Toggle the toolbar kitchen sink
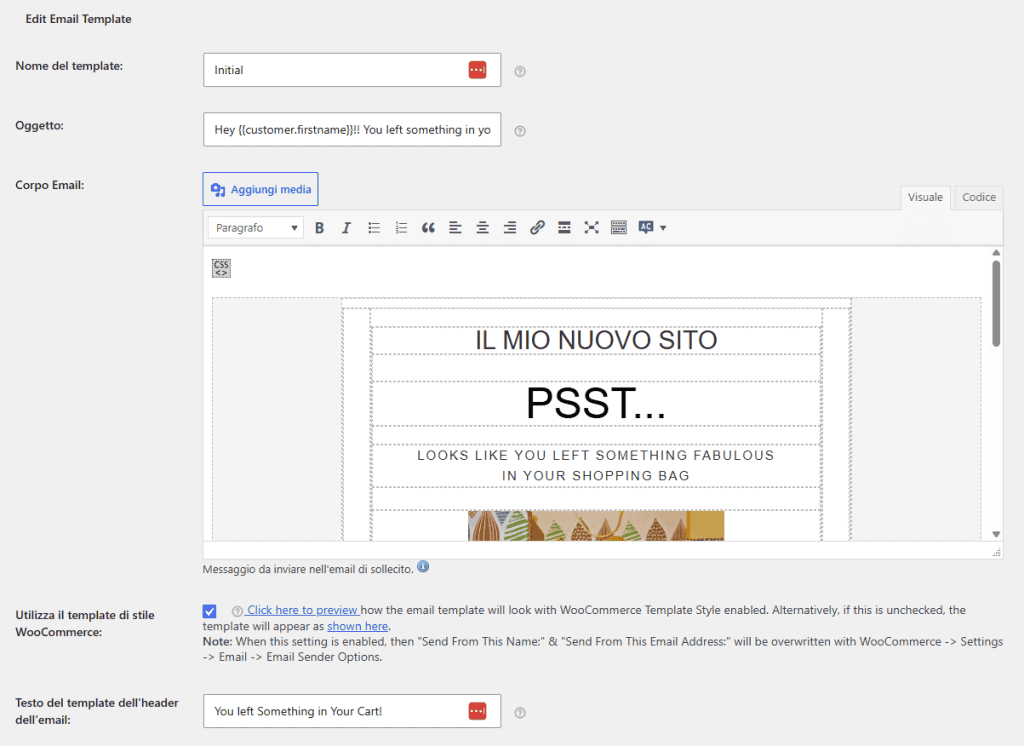 (x=618, y=228)
